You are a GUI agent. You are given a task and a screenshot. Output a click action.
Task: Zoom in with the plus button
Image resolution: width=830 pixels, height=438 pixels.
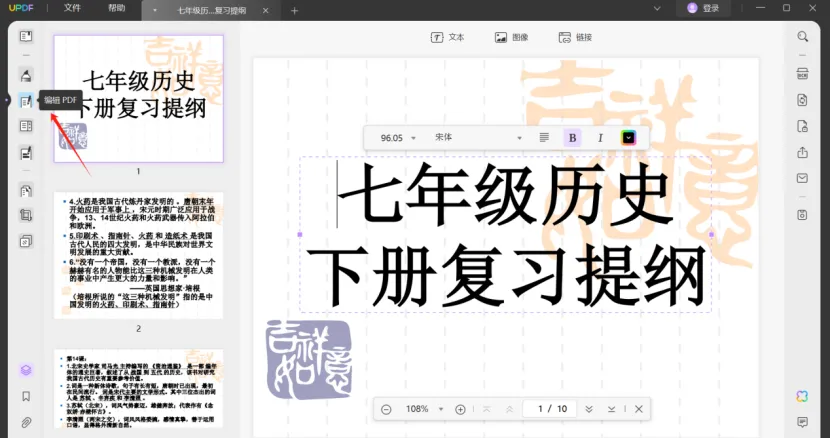tap(461, 409)
